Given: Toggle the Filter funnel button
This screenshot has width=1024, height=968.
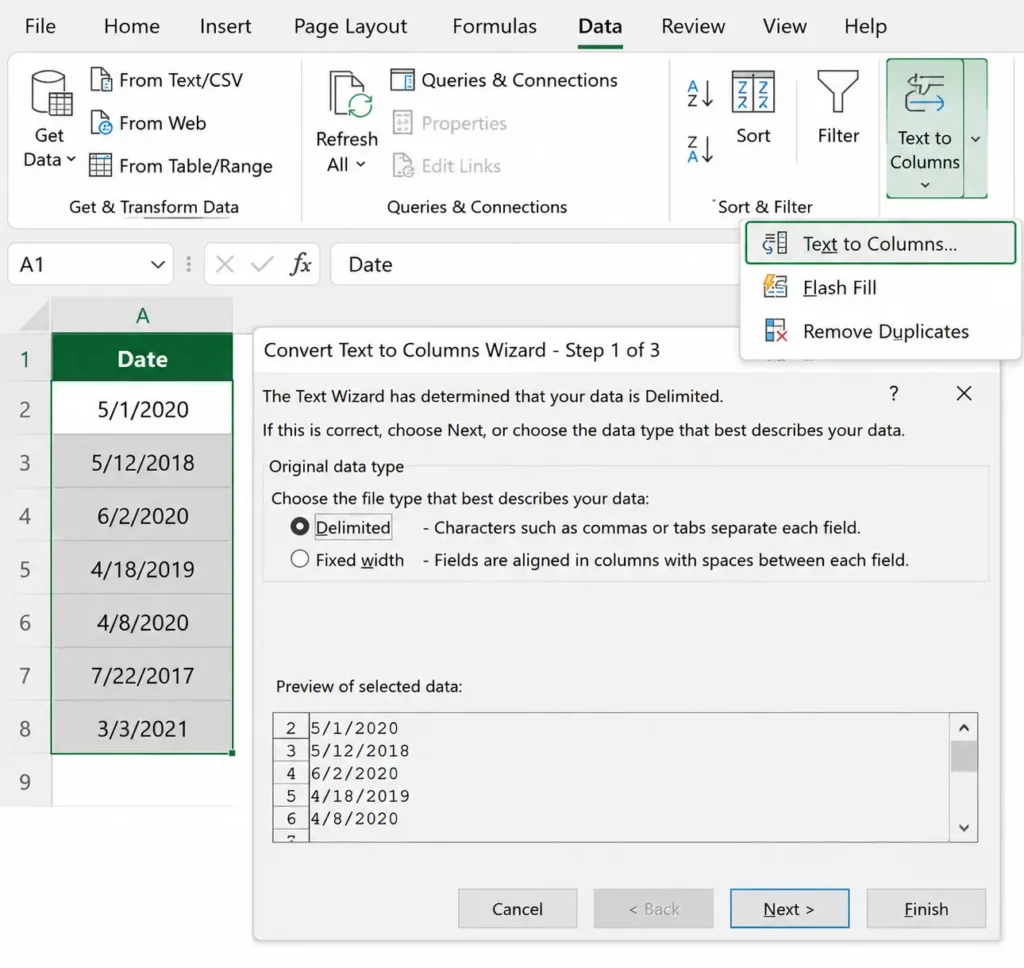Looking at the screenshot, I should (838, 107).
